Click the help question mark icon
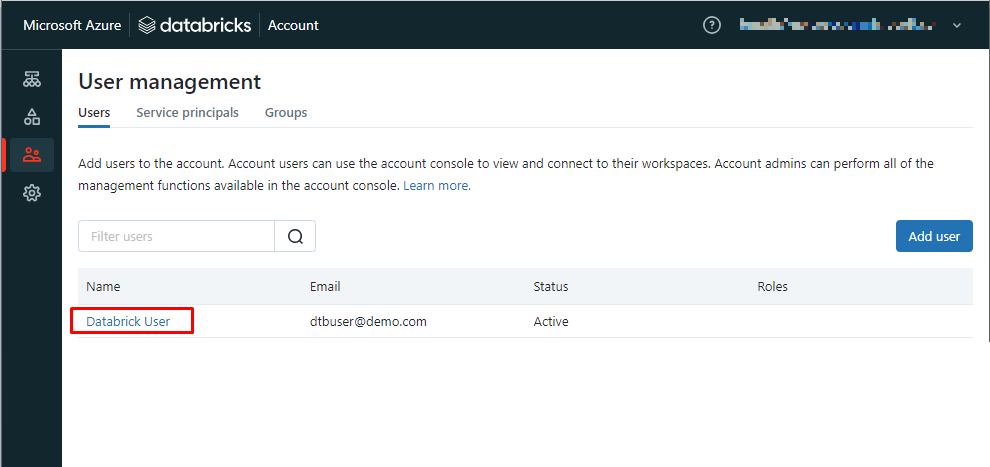The height and width of the screenshot is (467, 990). 712,25
